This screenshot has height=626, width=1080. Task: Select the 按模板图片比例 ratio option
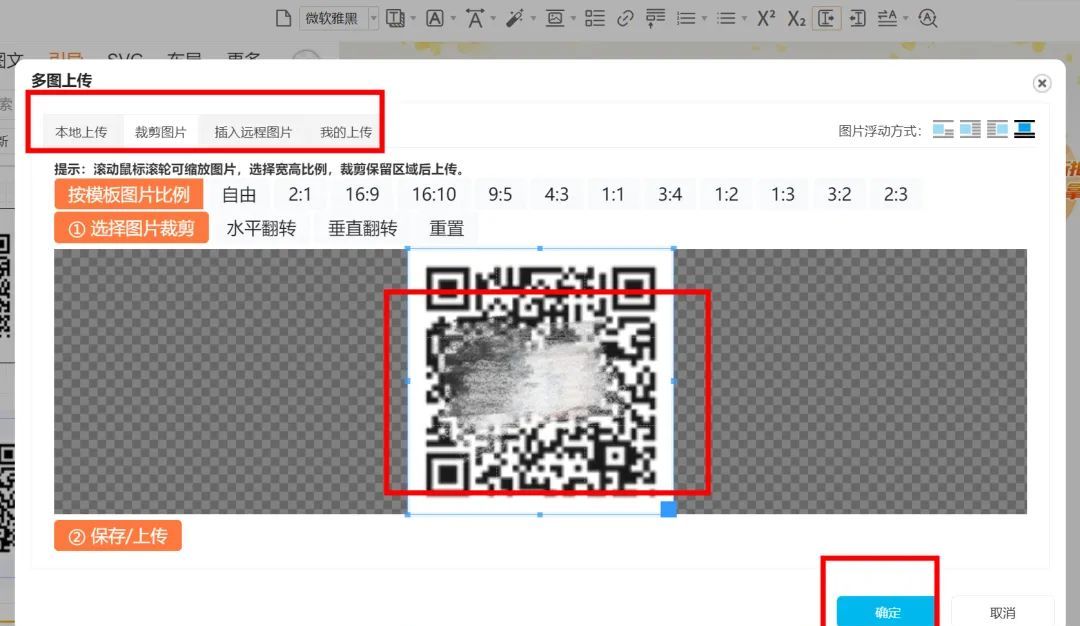click(x=129, y=194)
